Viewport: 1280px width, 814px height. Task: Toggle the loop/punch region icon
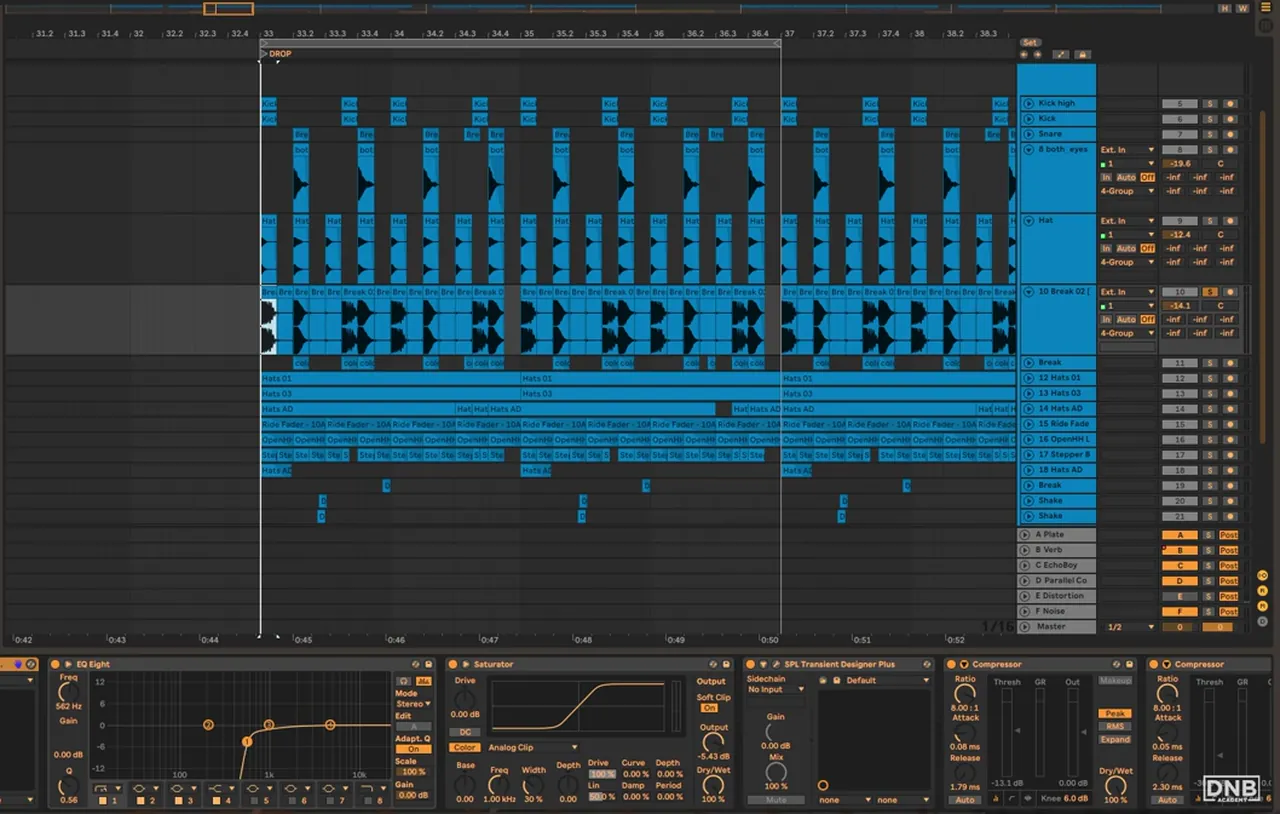pos(1061,54)
